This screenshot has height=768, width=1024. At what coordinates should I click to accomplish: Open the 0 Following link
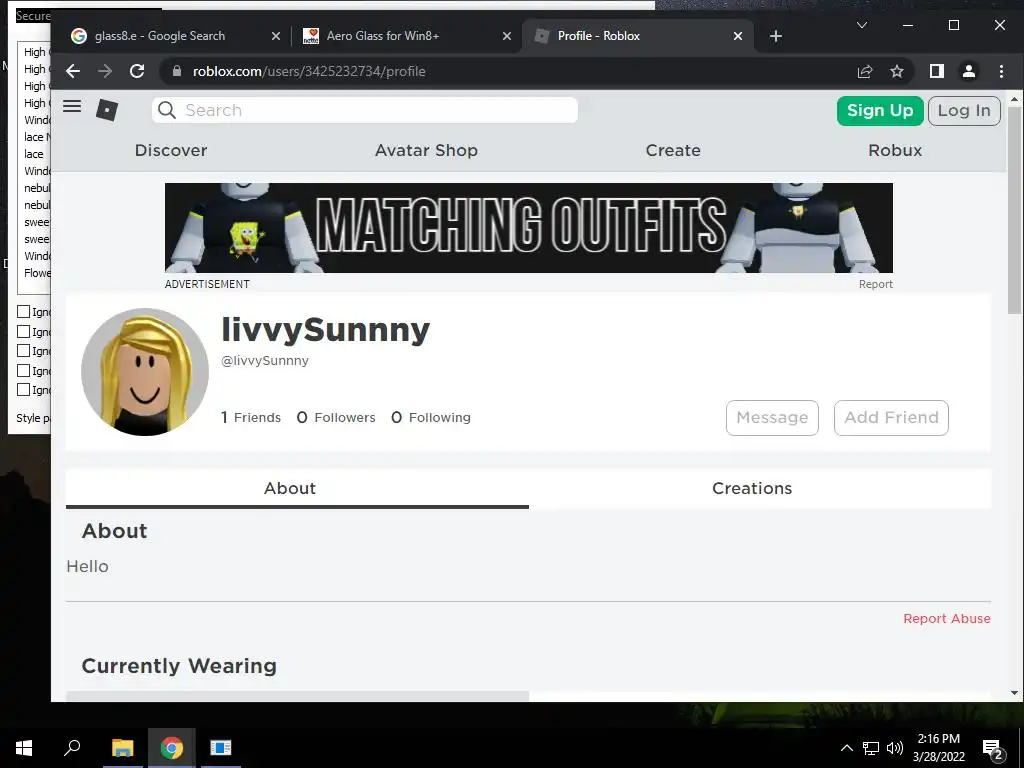pyautogui.click(x=430, y=417)
